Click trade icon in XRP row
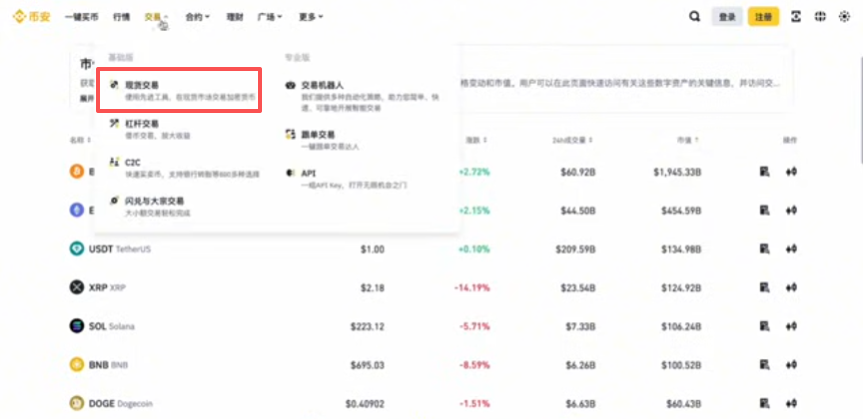The width and height of the screenshot is (863, 419). 791,287
